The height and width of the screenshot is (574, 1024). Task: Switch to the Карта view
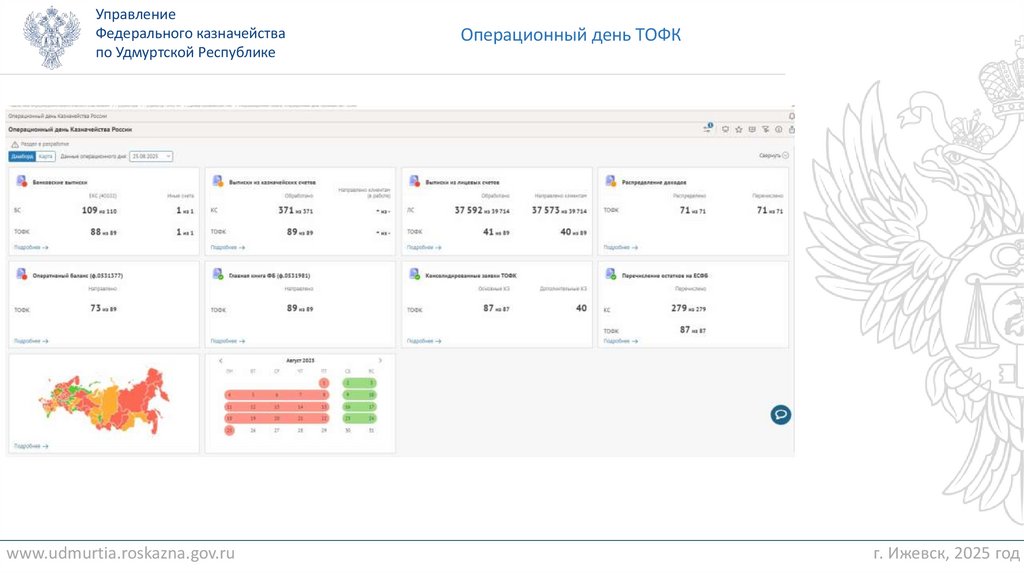46,156
